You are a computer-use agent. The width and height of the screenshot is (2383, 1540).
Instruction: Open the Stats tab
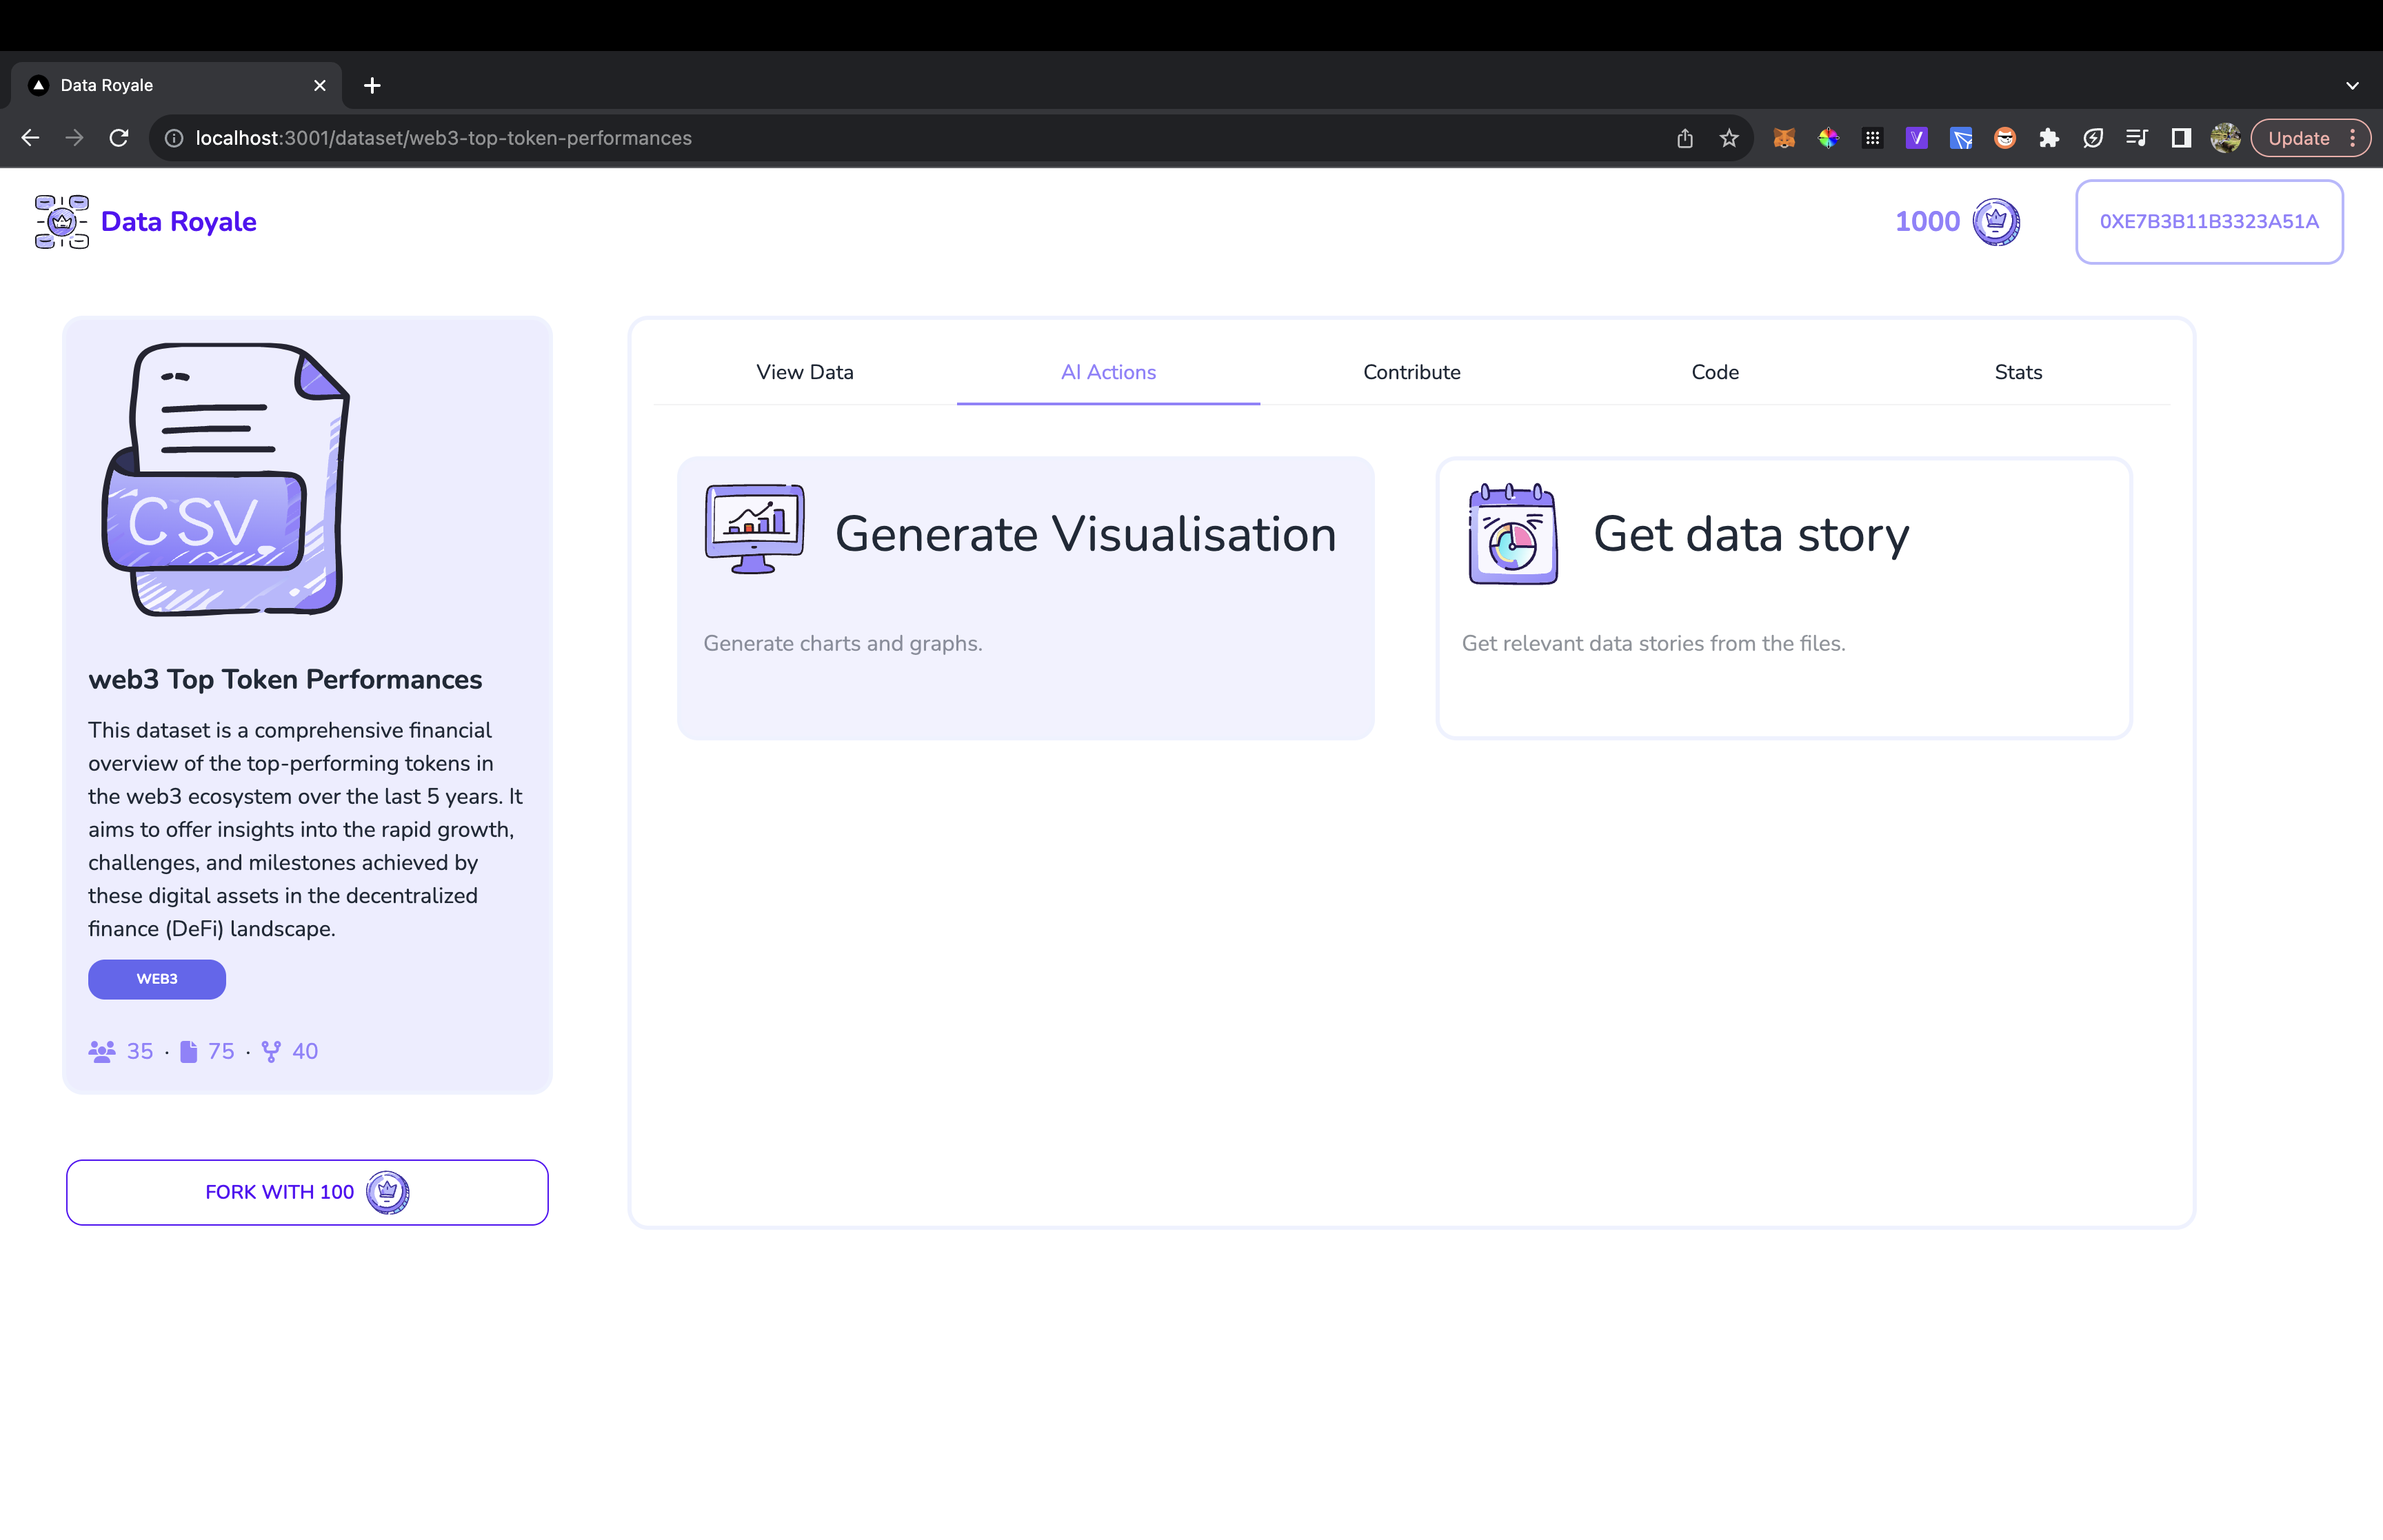point(2017,372)
